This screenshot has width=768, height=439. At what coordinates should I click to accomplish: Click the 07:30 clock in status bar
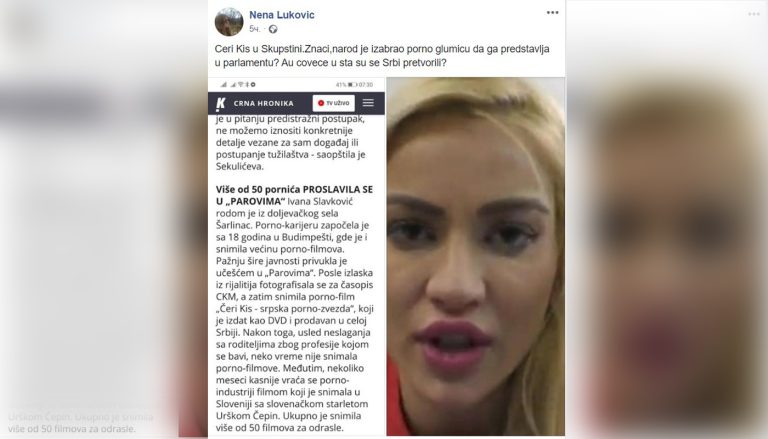pyautogui.click(x=366, y=85)
